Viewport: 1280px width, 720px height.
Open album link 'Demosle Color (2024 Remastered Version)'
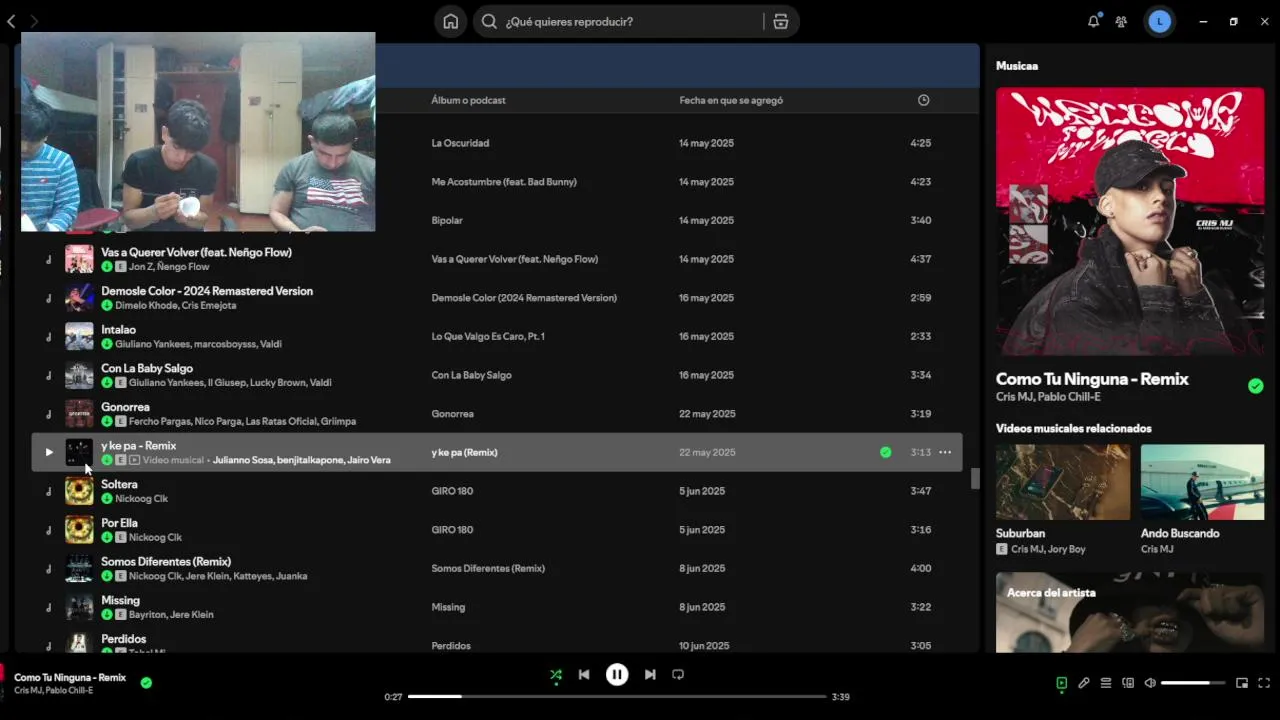[524, 298]
